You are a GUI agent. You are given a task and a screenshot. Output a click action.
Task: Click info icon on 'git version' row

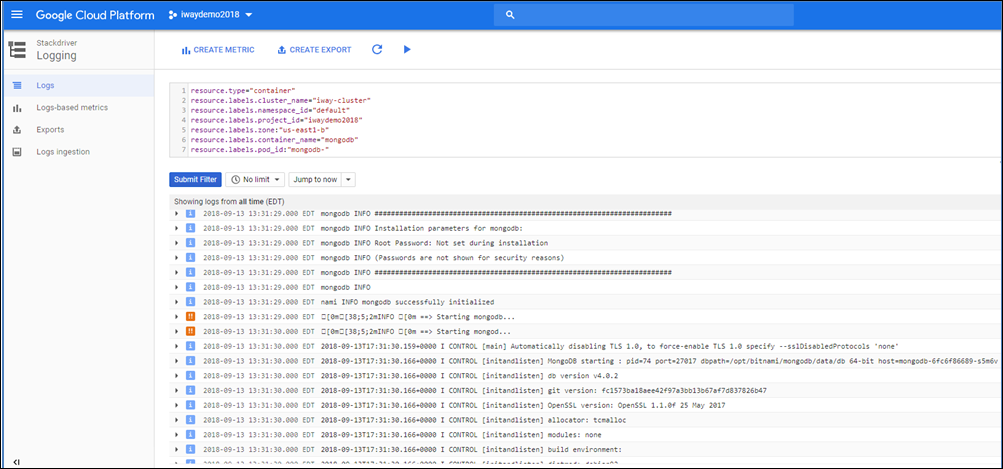point(190,390)
